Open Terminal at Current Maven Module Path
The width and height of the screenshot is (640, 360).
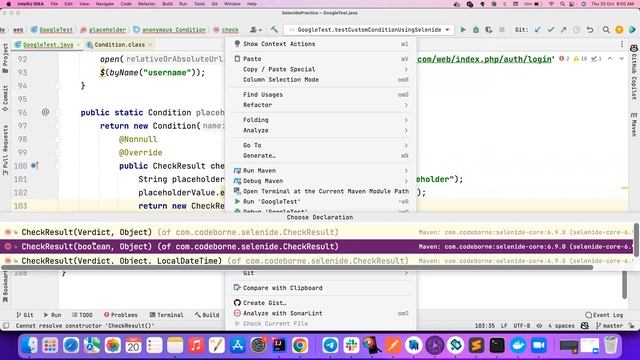pyautogui.click(x=321, y=191)
